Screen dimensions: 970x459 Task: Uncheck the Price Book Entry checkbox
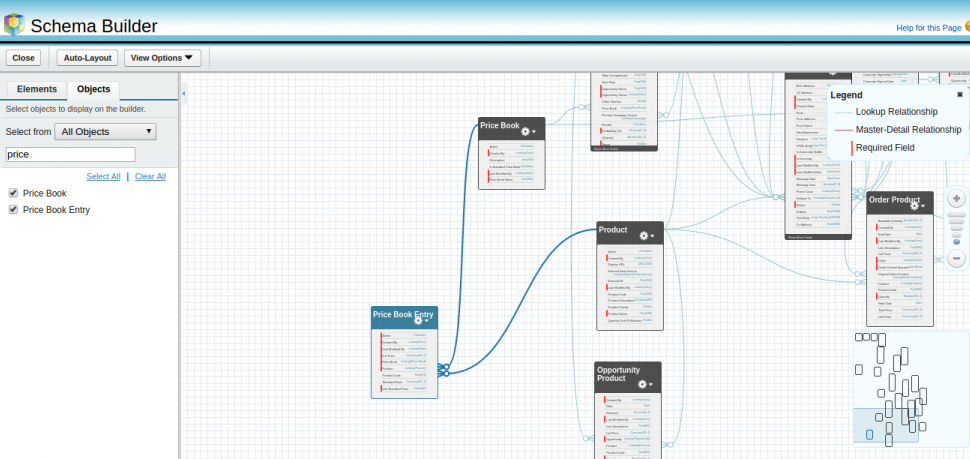coord(13,210)
